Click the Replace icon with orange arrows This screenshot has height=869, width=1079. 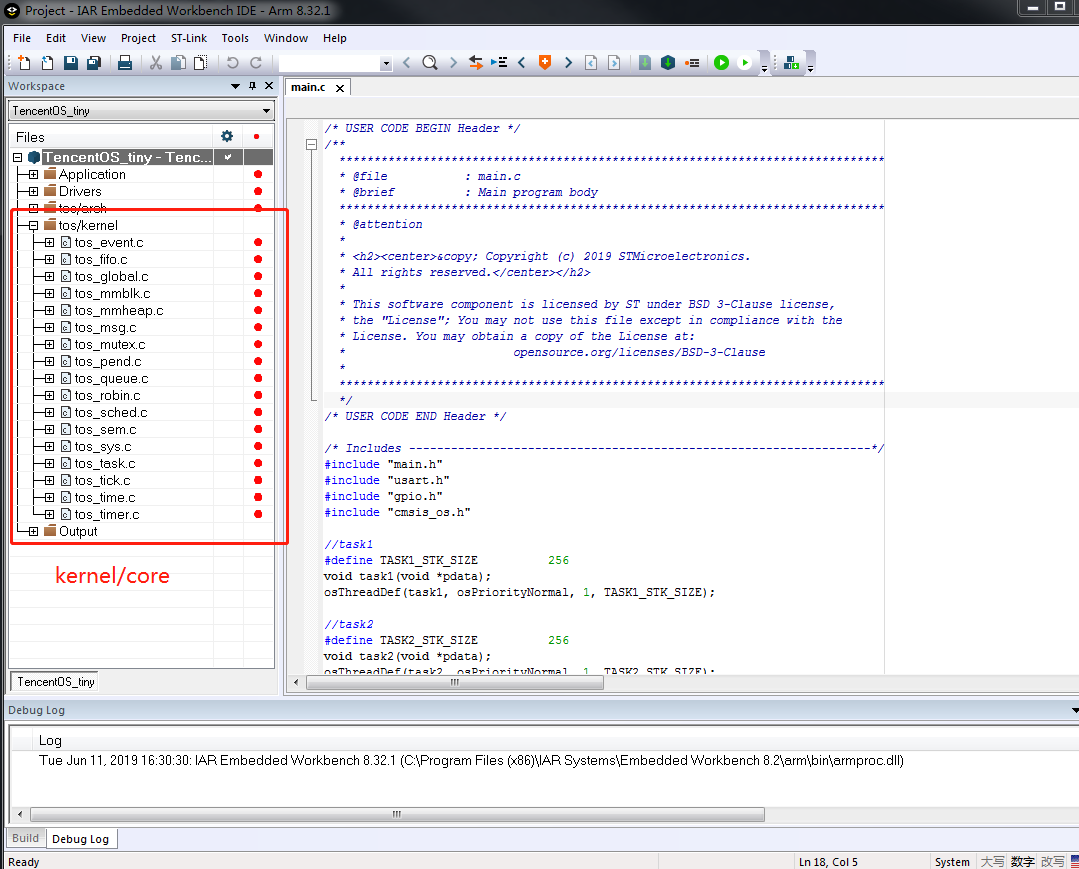tap(476, 63)
